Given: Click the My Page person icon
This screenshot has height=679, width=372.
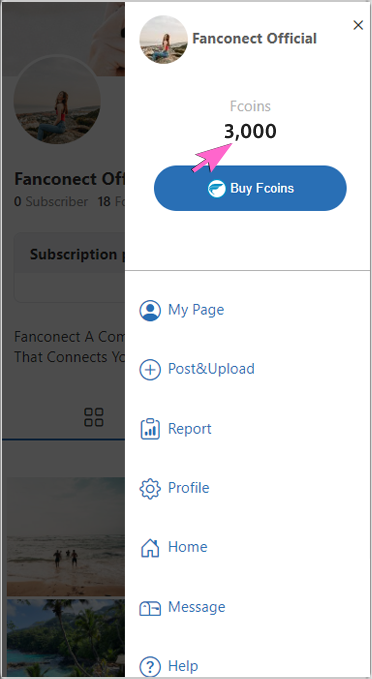Looking at the screenshot, I should tap(150, 310).
